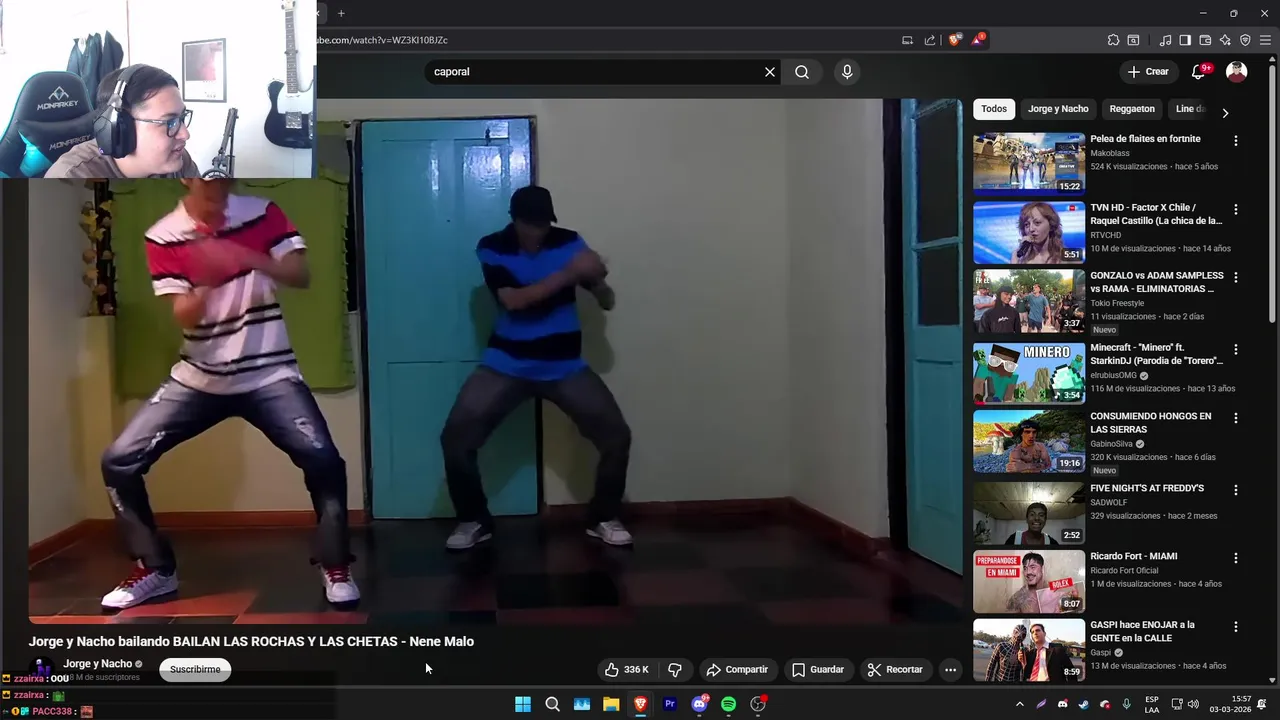Open OBS Studio from the taskbar

coord(758,704)
